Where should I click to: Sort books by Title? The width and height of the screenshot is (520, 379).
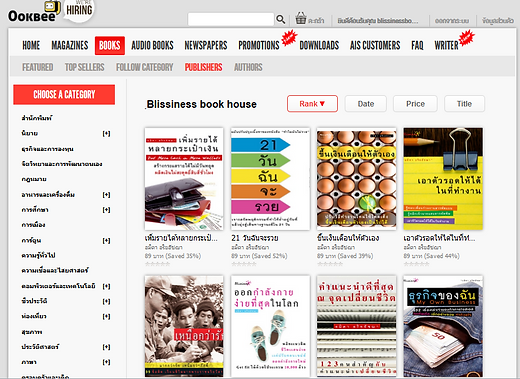click(464, 104)
